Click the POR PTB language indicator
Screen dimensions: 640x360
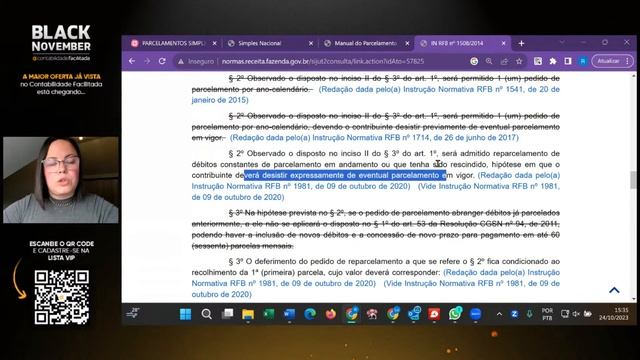[547, 314]
